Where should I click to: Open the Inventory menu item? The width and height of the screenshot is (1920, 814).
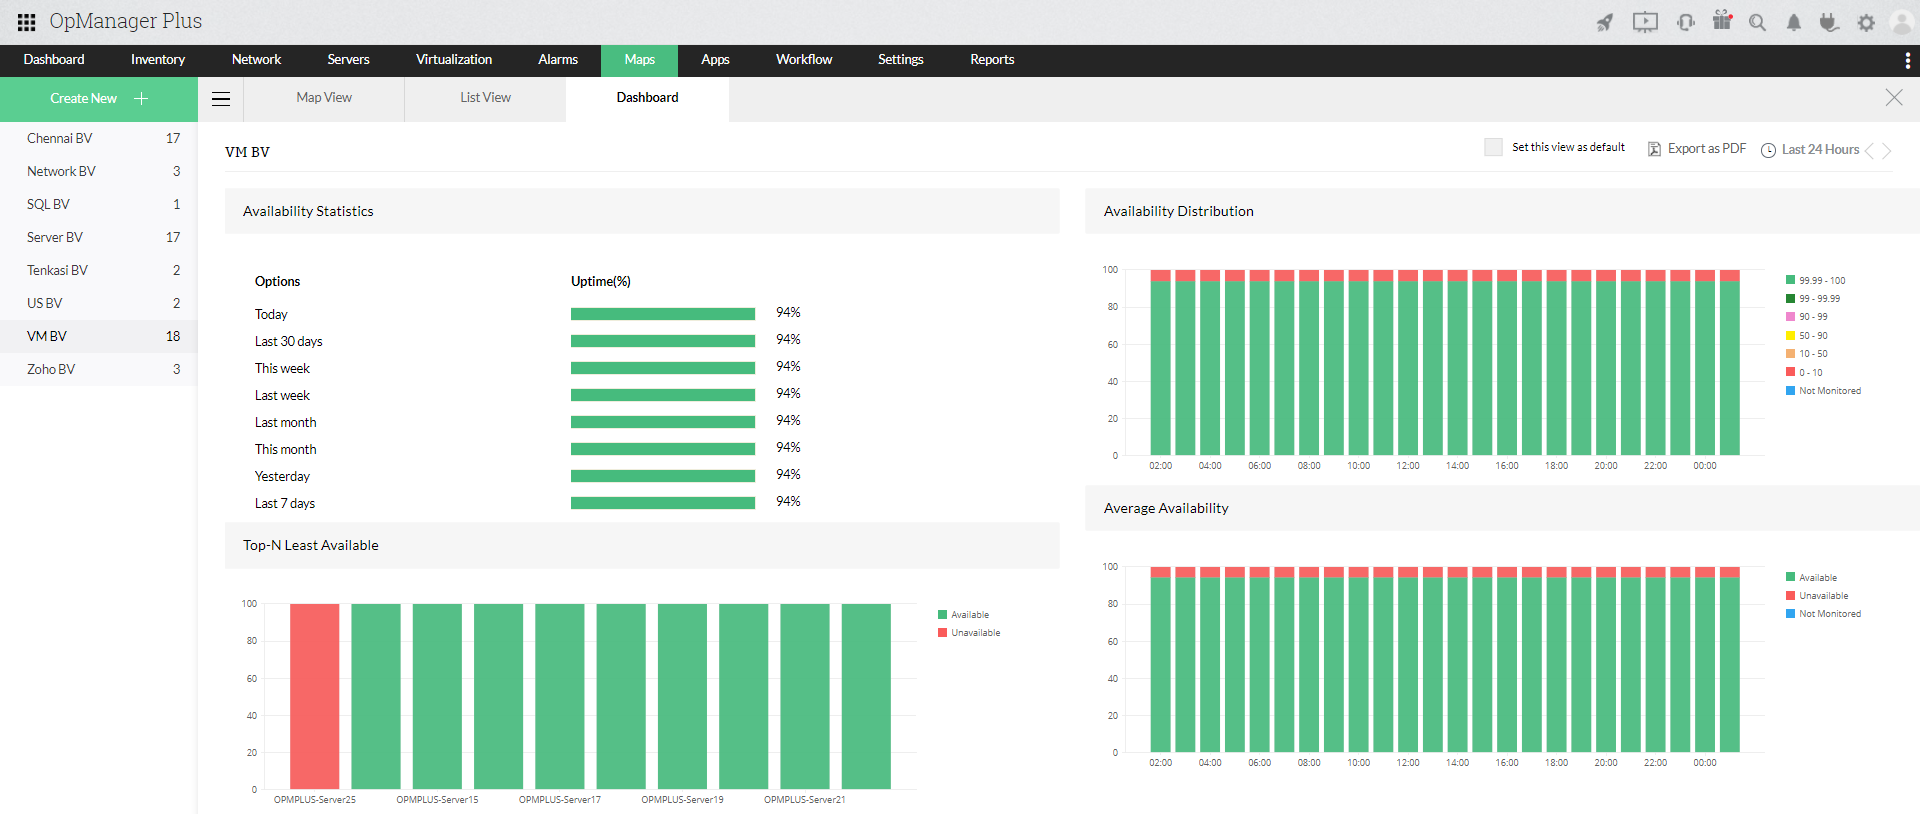click(158, 60)
